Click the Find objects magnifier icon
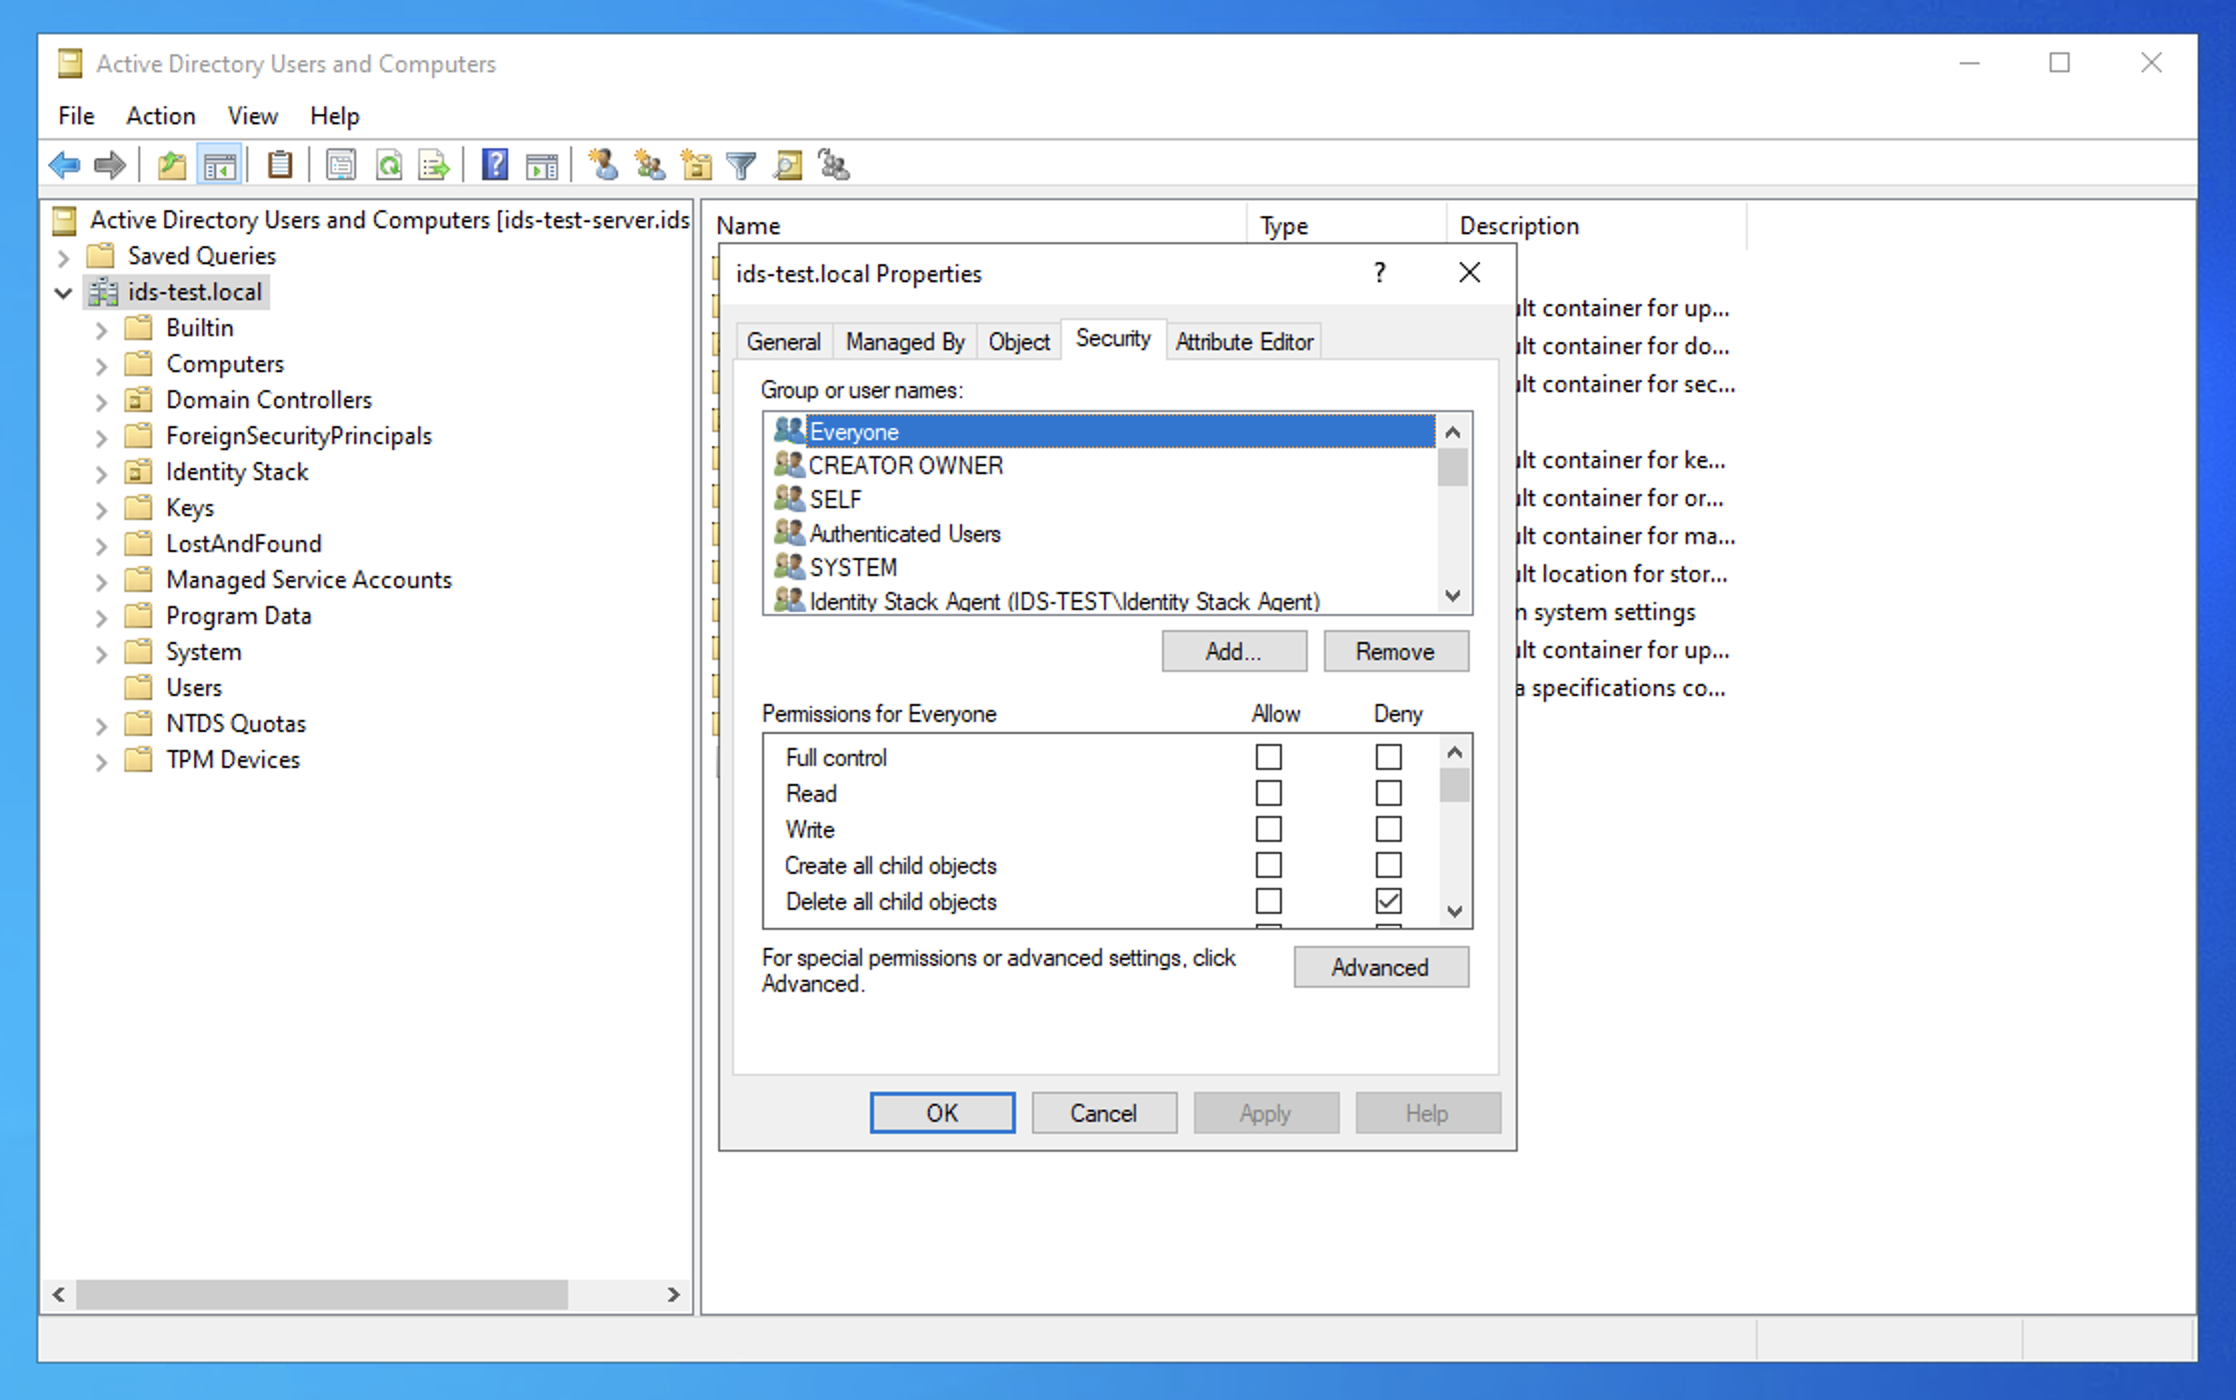Viewport: 2236px width, 1400px height. [x=788, y=165]
